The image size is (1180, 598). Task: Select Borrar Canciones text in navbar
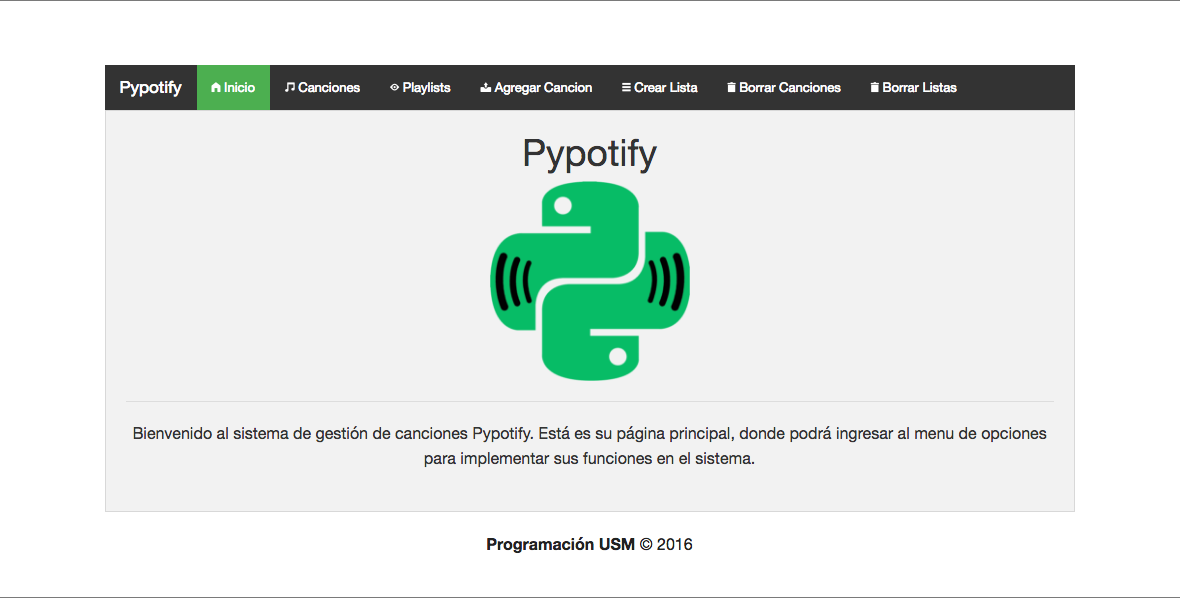pos(790,88)
